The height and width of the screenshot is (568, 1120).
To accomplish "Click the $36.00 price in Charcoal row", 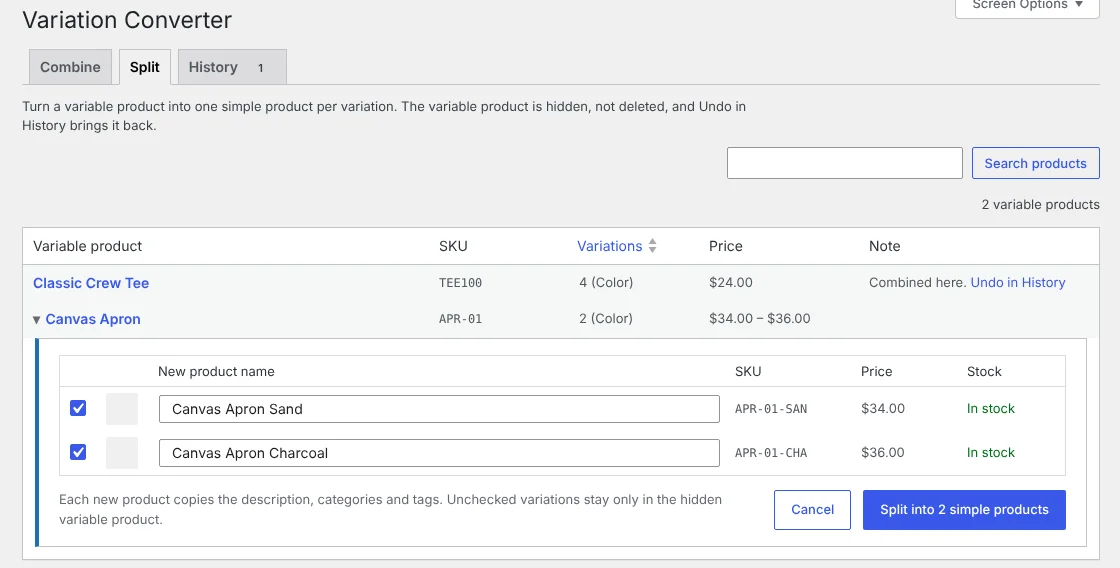I will pyautogui.click(x=883, y=452).
